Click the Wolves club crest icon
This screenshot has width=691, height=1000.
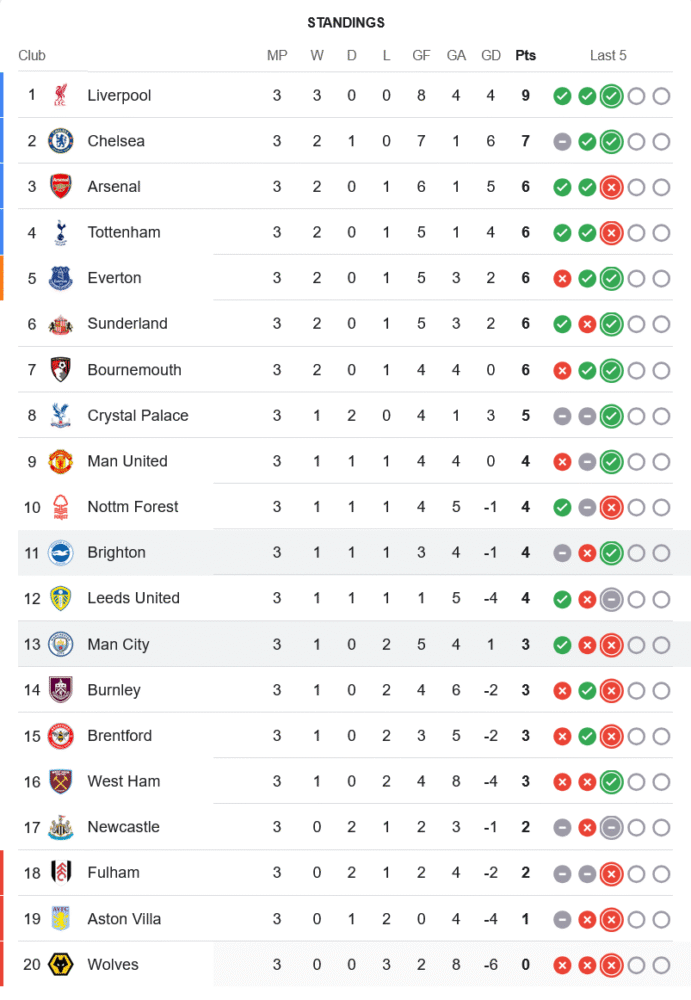[61, 964]
